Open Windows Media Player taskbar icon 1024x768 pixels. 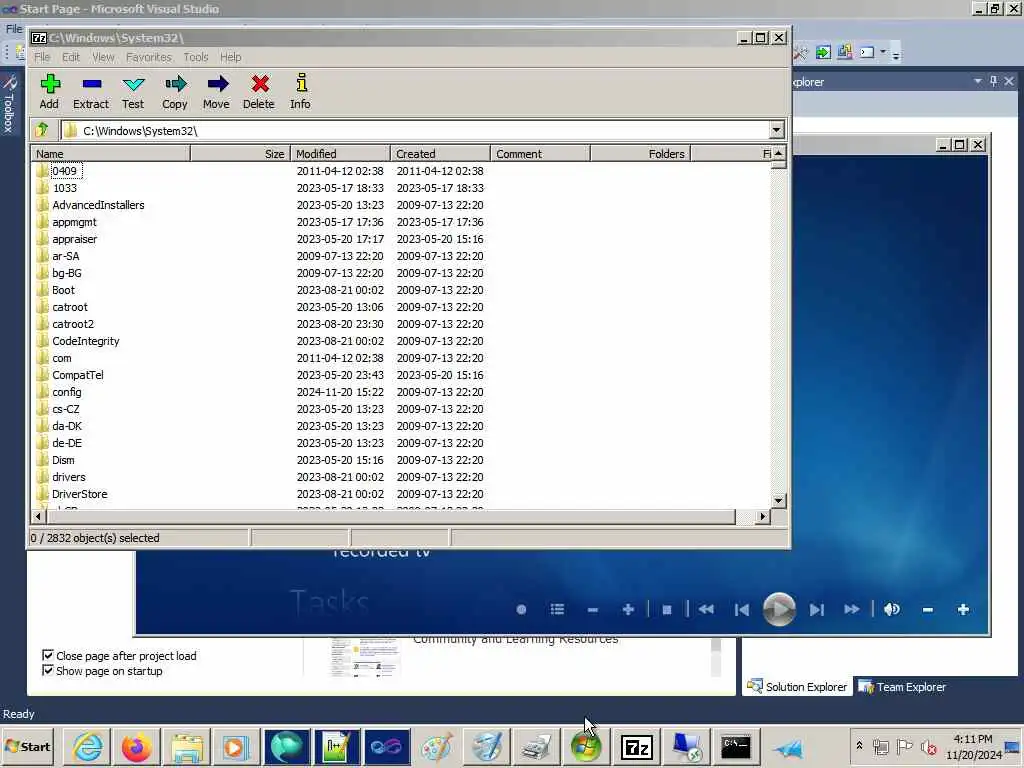(235, 746)
